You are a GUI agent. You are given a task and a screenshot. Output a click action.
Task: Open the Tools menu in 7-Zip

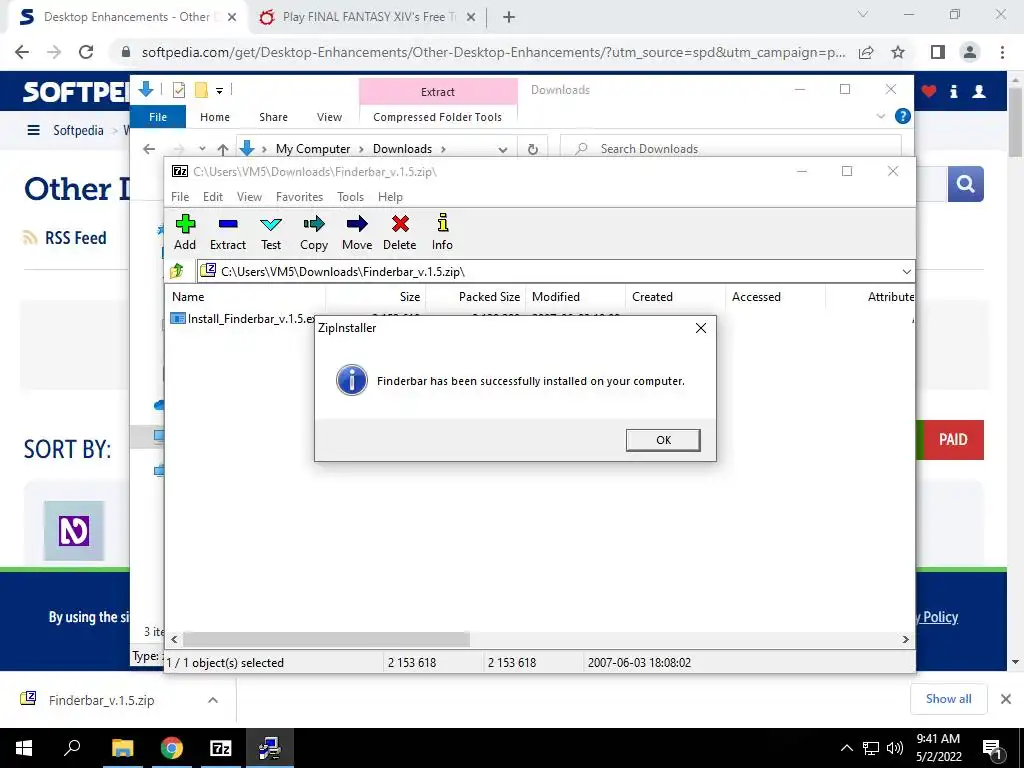[350, 197]
